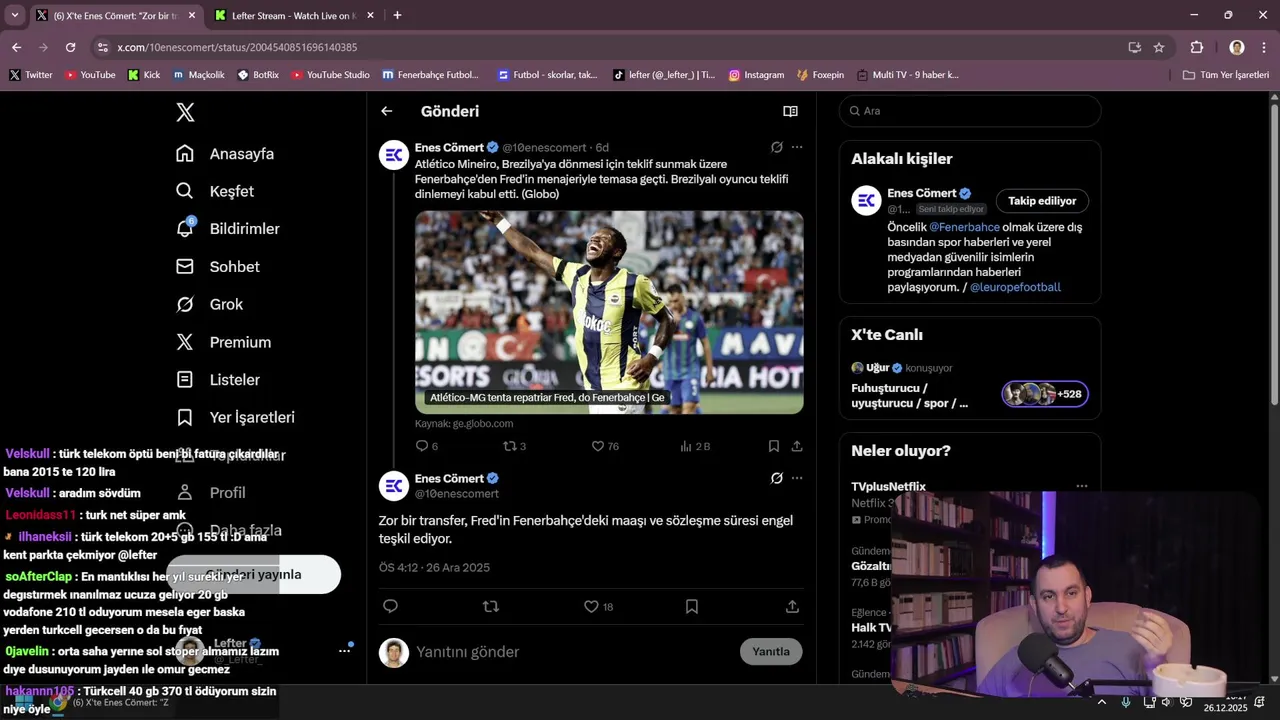
Task: Reply icon with 6 replies on first post
Action: (x=427, y=446)
